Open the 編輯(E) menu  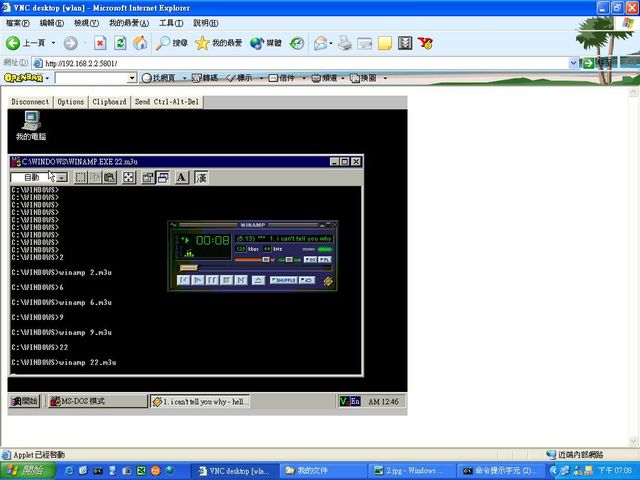52,23
